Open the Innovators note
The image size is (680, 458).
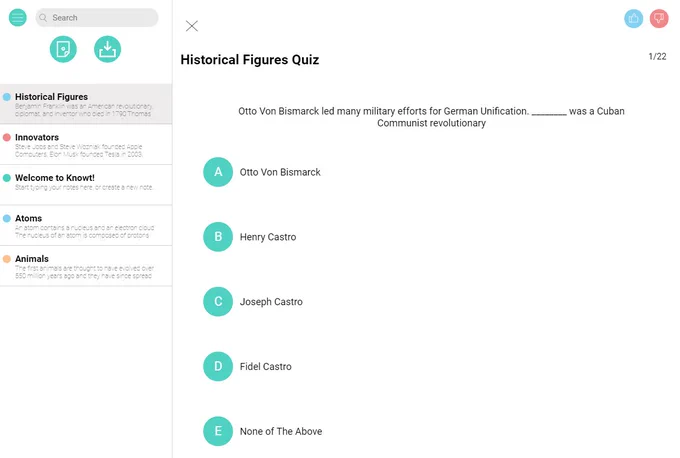click(86, 145)
